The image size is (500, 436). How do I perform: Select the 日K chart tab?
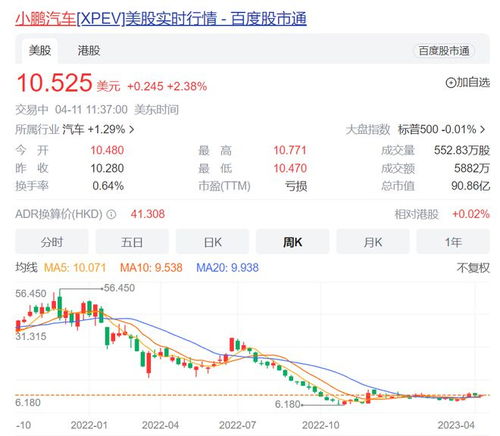pyautogui.click(x=212, y=242)
